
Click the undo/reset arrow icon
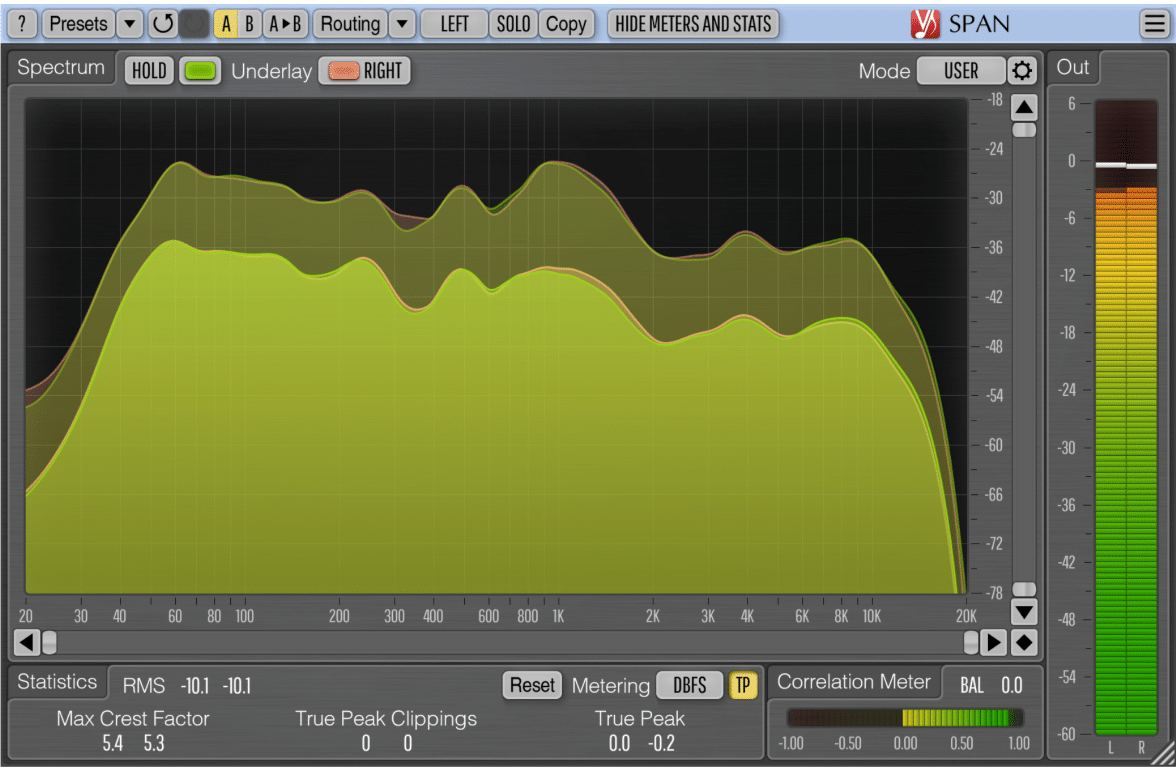click(x=163, y=23)
